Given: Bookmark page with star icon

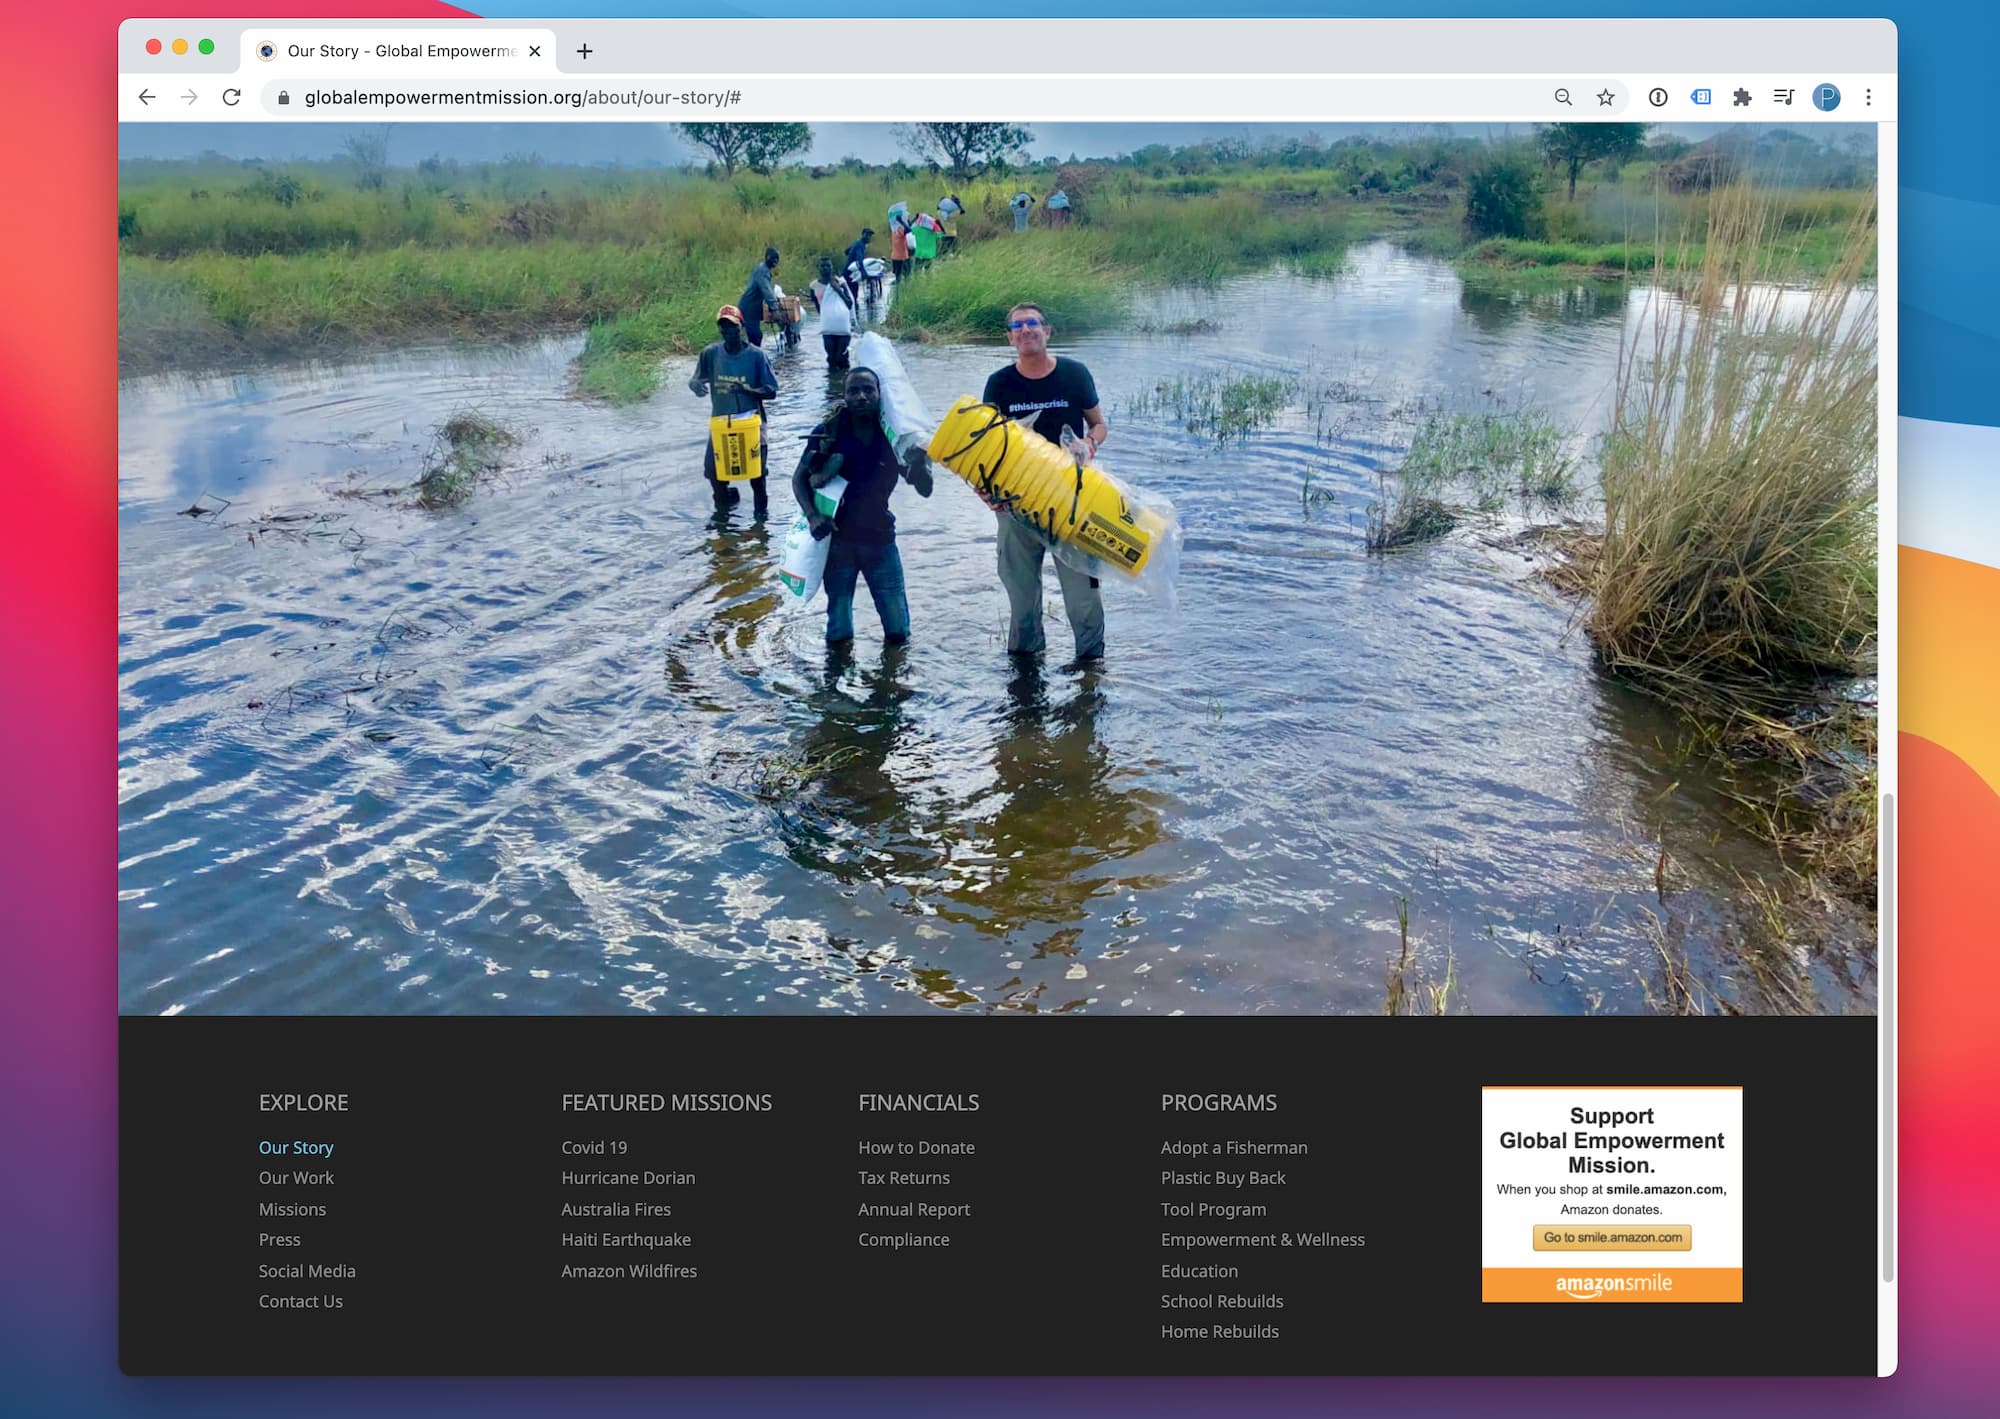Looking at the screenshot, I should (x=1605, y=97).
